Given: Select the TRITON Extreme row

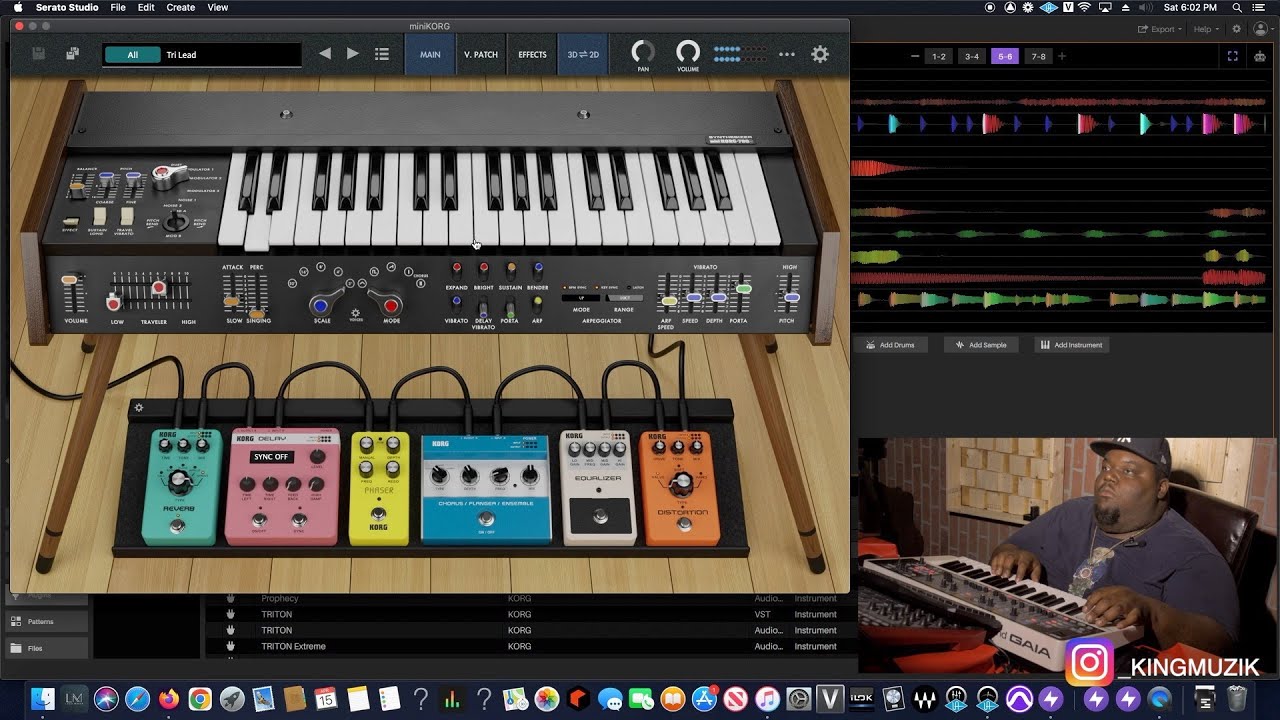Looking at the screenshot, I should click(530, 646).
